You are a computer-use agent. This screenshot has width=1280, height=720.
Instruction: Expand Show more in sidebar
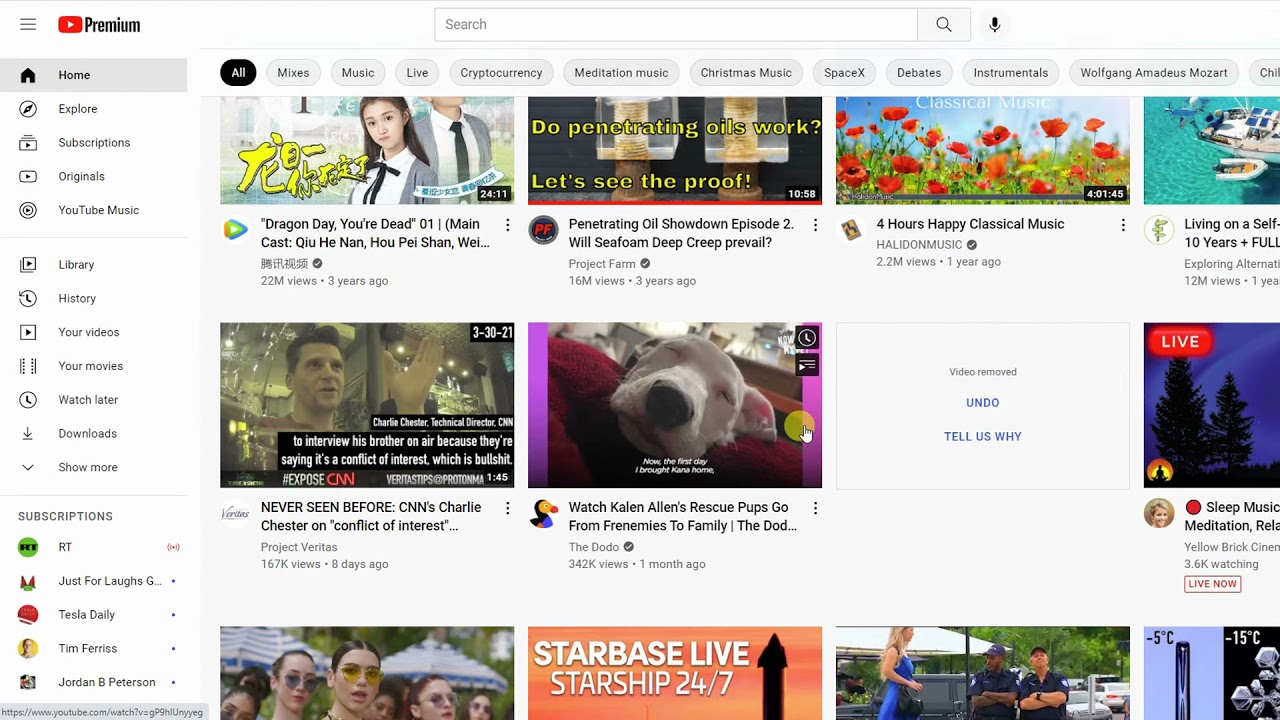click(x=88, y=467)
